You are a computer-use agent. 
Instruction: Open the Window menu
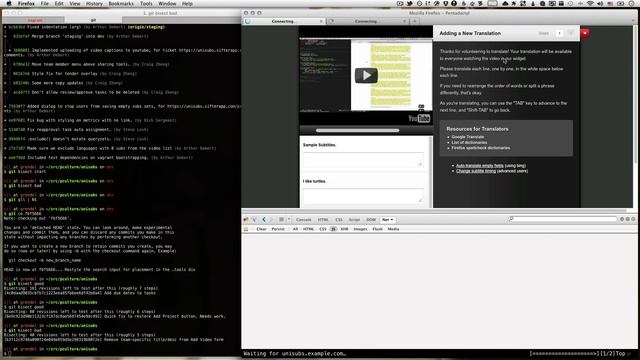(x=167, y=4)
